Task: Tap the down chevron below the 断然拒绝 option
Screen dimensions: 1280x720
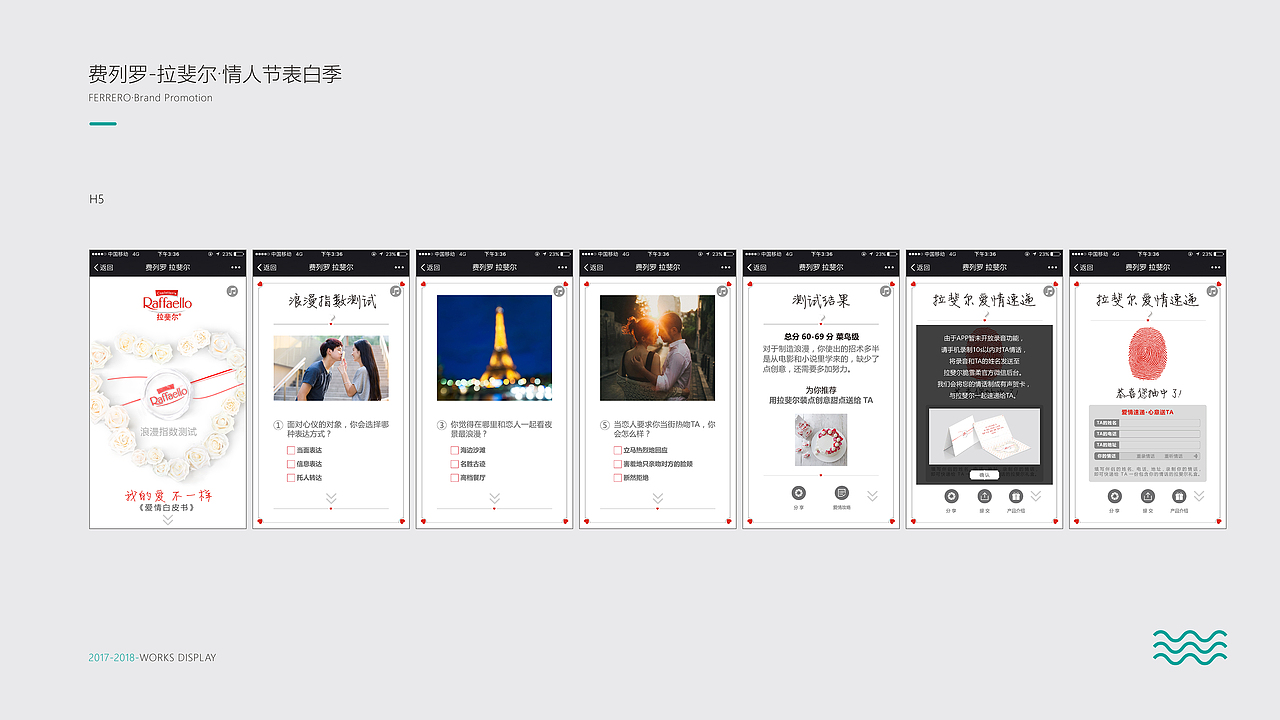Action: tap(657, 497)
